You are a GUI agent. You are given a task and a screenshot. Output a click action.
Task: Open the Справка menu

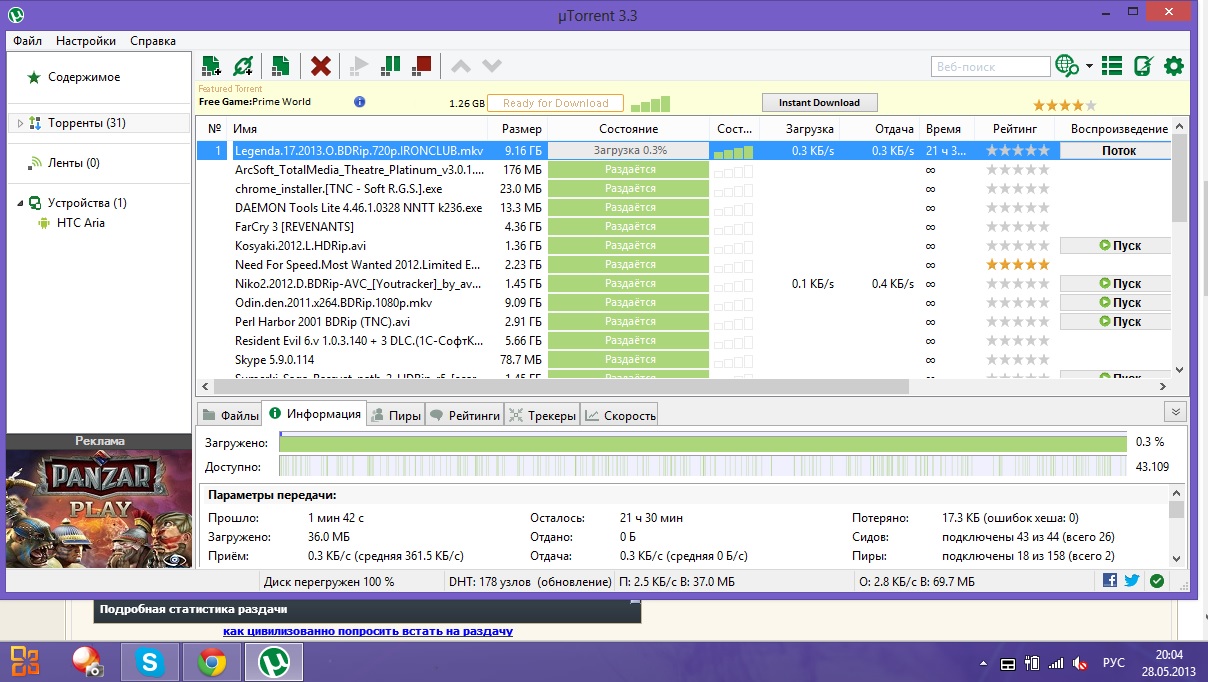153,41
